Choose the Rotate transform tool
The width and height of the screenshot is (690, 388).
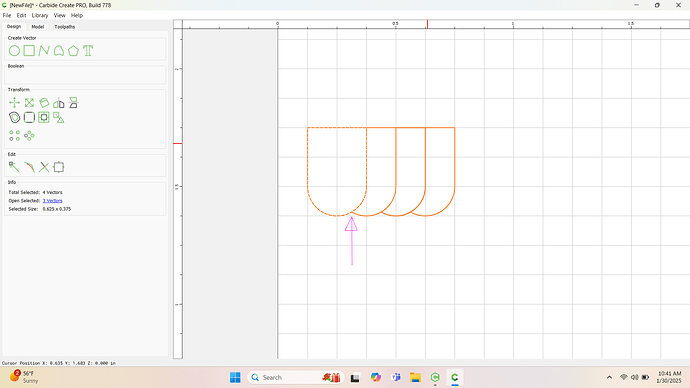[x=44, y=103]
